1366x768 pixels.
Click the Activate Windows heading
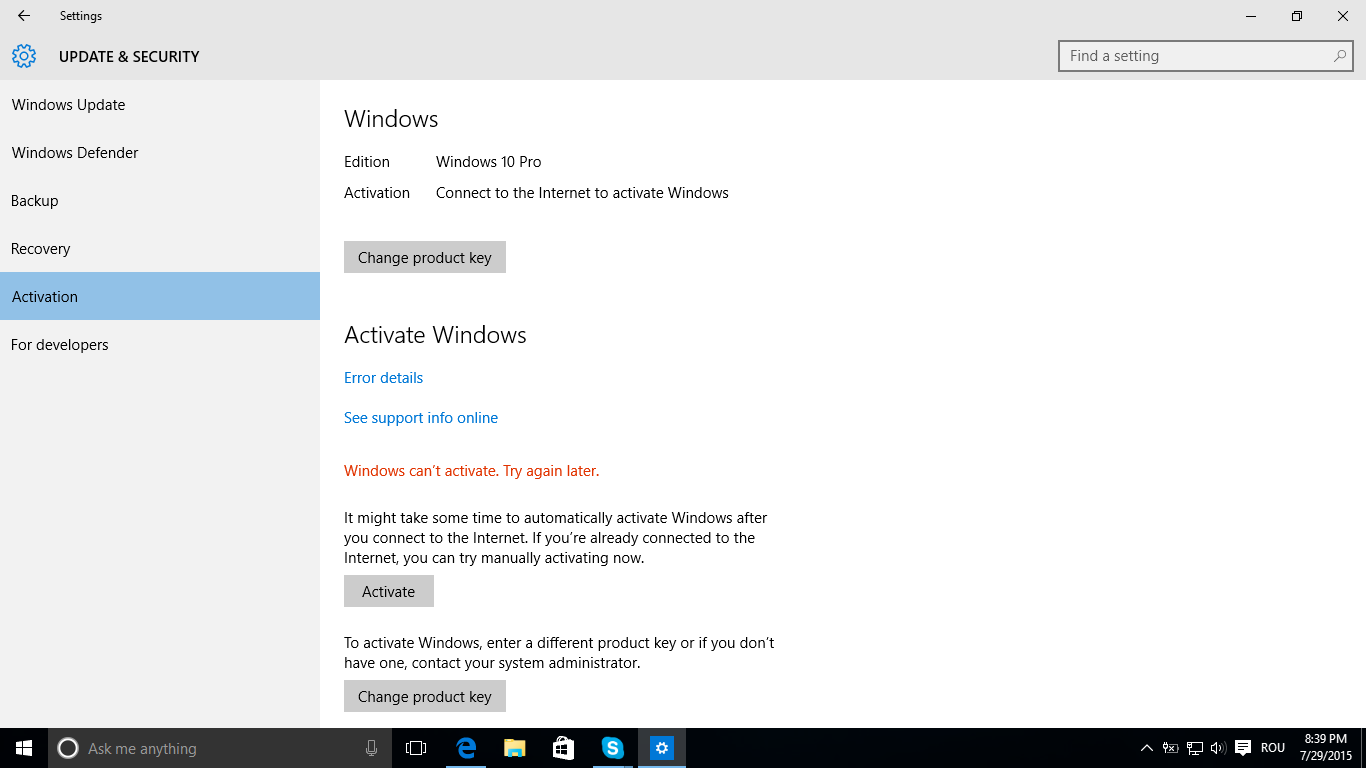tap(435, 335)
